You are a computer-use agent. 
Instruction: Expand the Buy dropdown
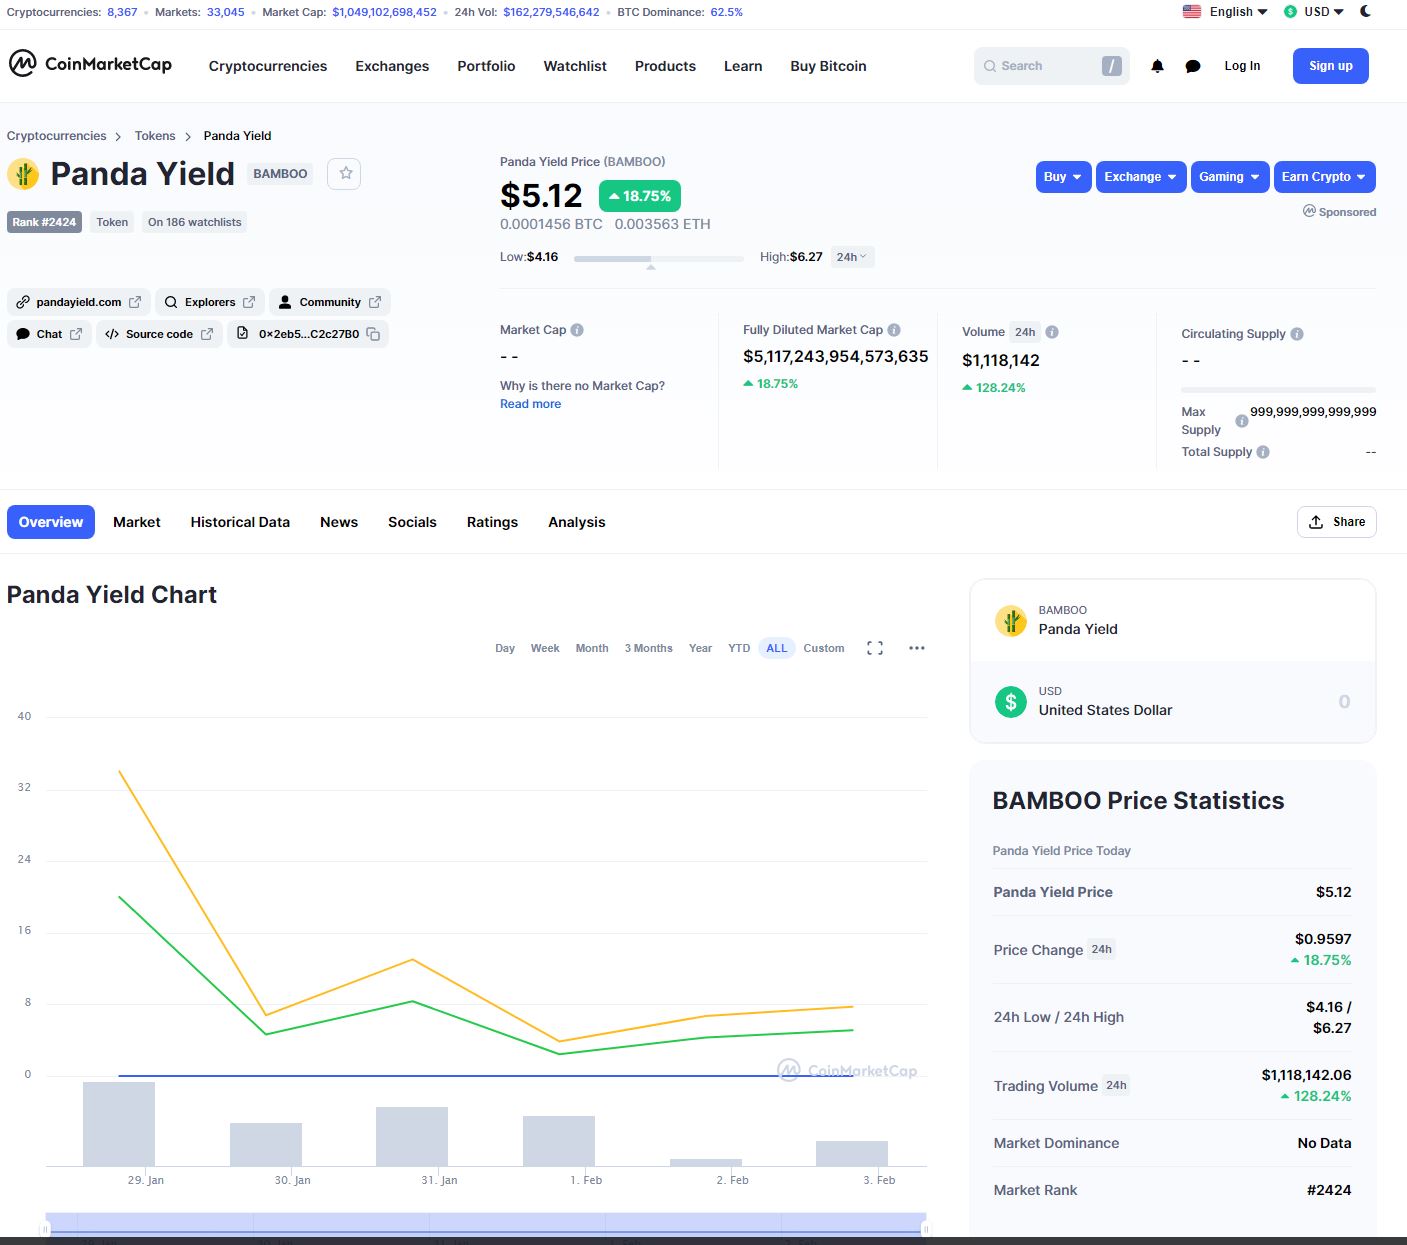click(1063, 177)
